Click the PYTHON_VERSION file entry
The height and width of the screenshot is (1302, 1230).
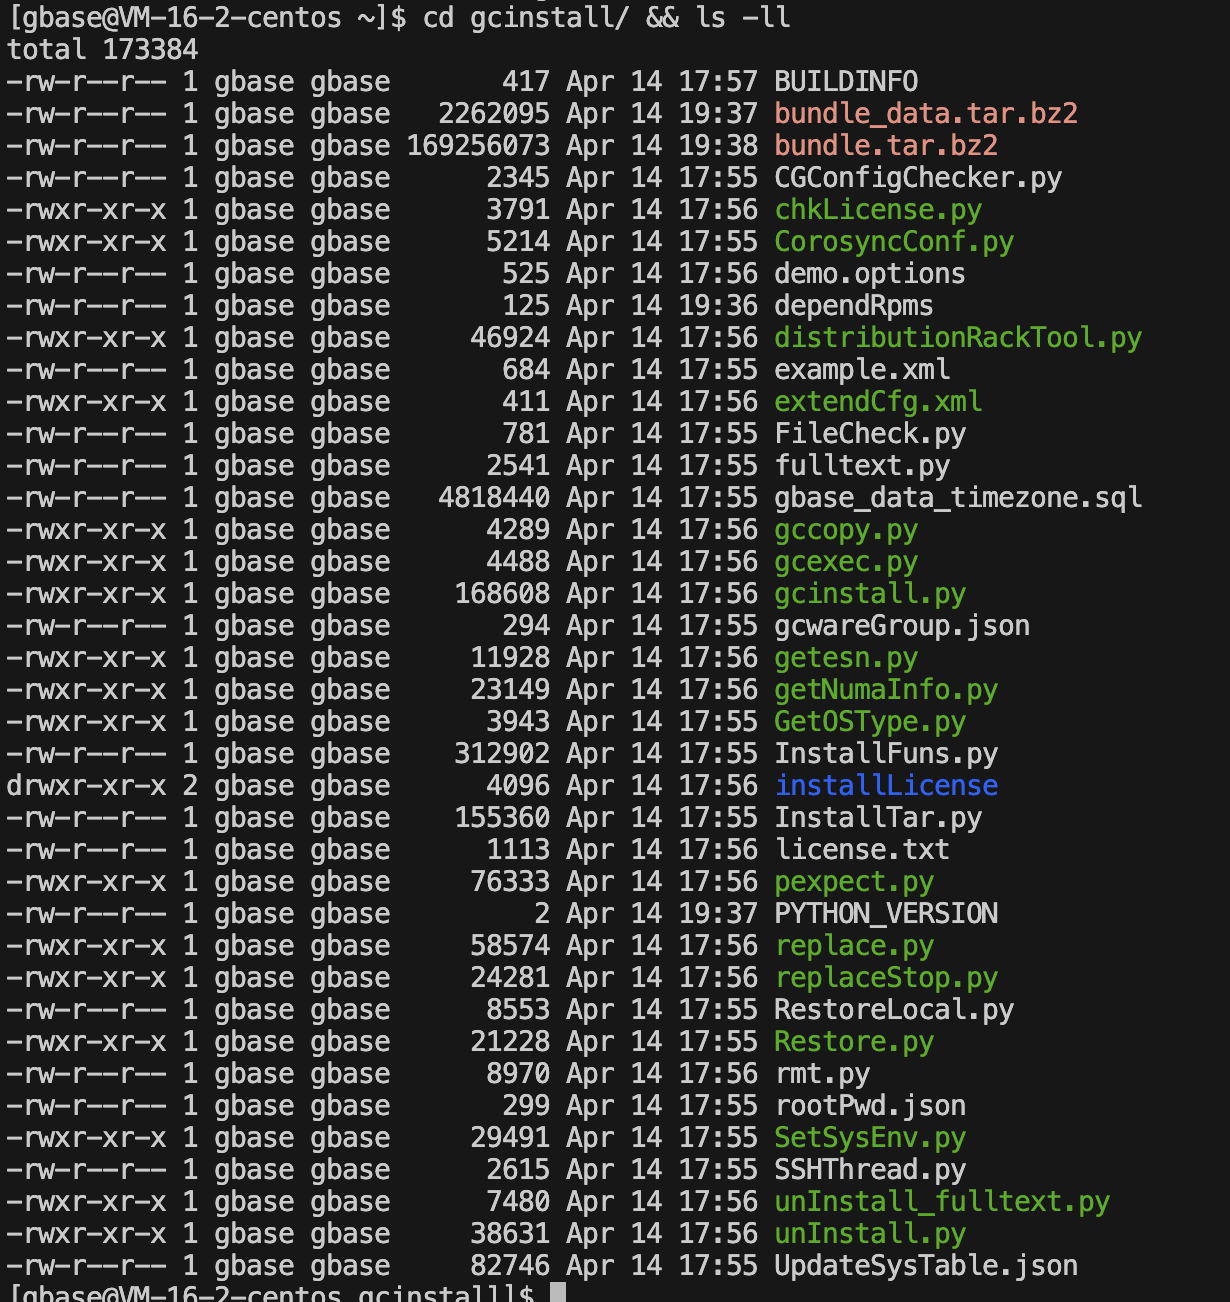click(x=886, y=914)
